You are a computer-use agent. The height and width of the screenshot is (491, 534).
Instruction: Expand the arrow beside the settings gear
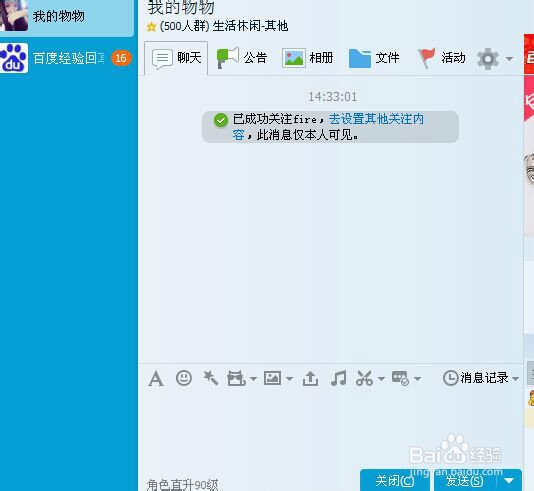[x=509, y=59]
